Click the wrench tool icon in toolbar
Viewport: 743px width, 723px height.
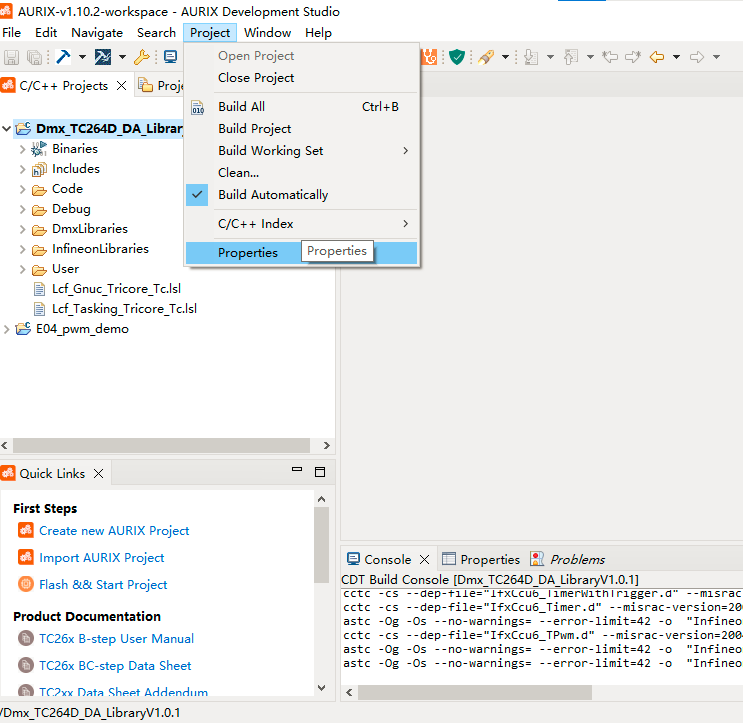(142, 57)
